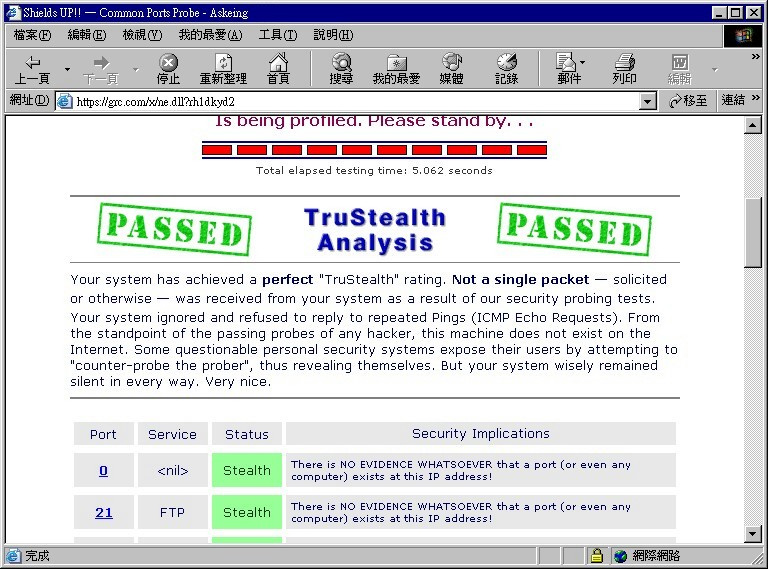Screen dimensions: 768x569
Task: Click the Windows logo throbber icon
Action: coord(743,35)
